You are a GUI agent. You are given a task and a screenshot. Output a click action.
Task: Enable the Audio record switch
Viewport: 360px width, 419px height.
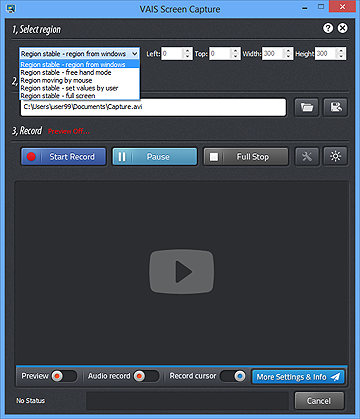coord(146,376)
